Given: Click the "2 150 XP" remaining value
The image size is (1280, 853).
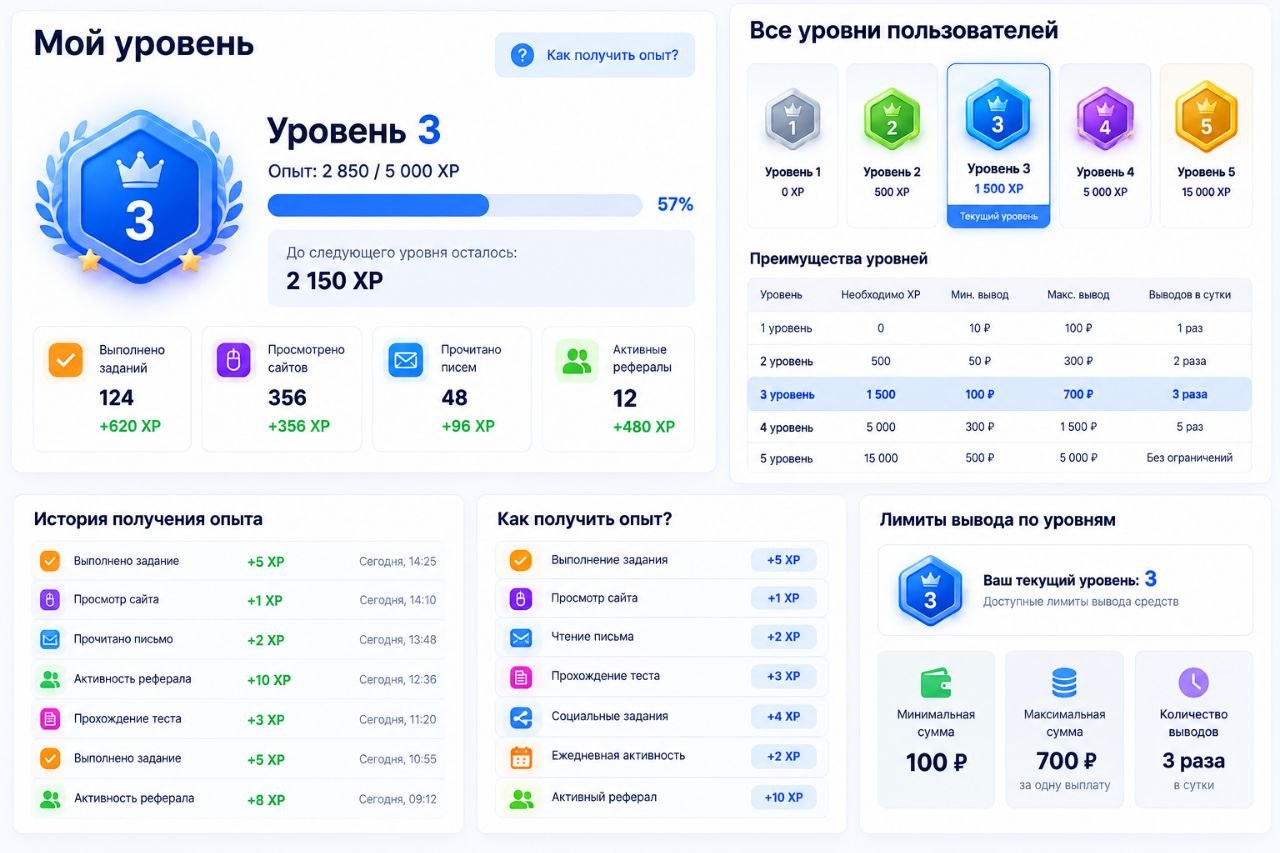Looking at the screenshot, I should click(x=334, y=281).
